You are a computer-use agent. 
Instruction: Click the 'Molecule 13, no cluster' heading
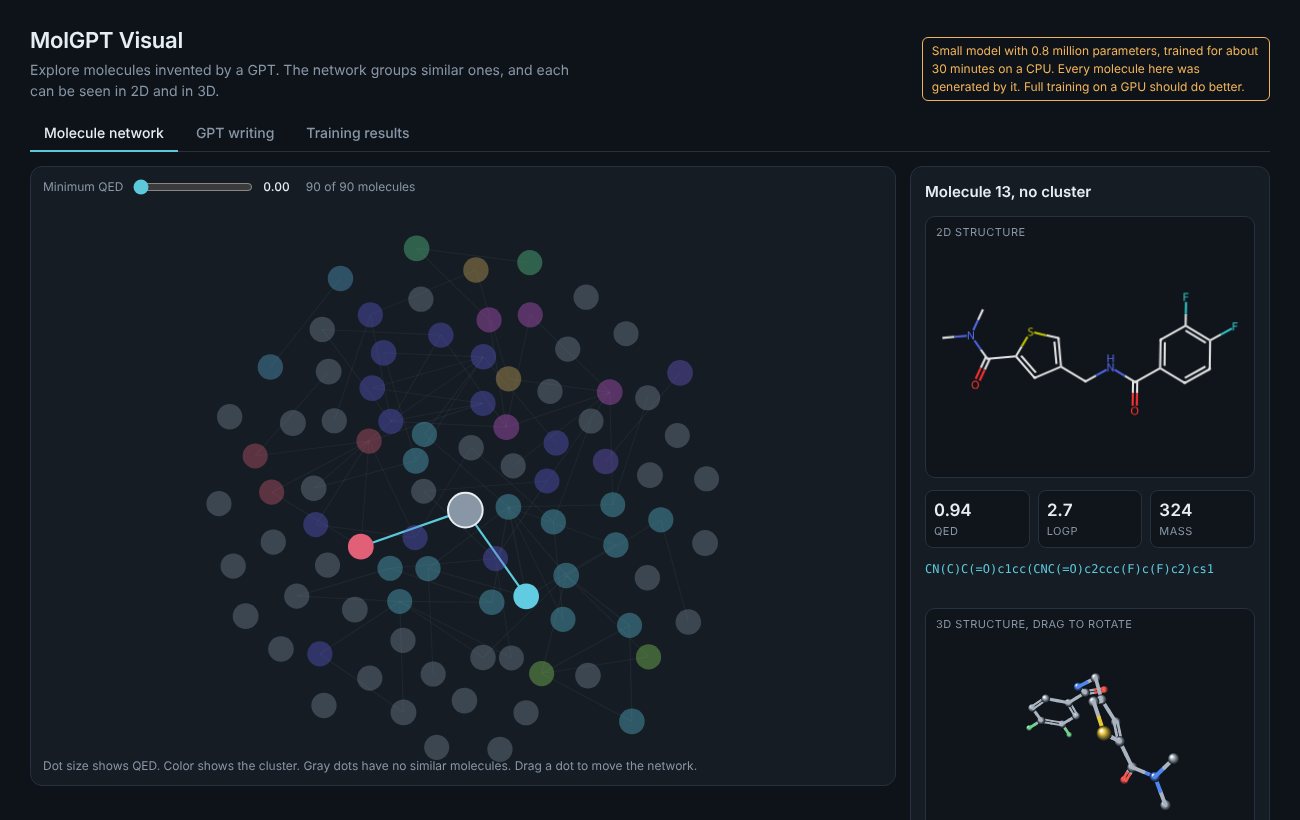pyautogui.click(x=1008, y=192)
